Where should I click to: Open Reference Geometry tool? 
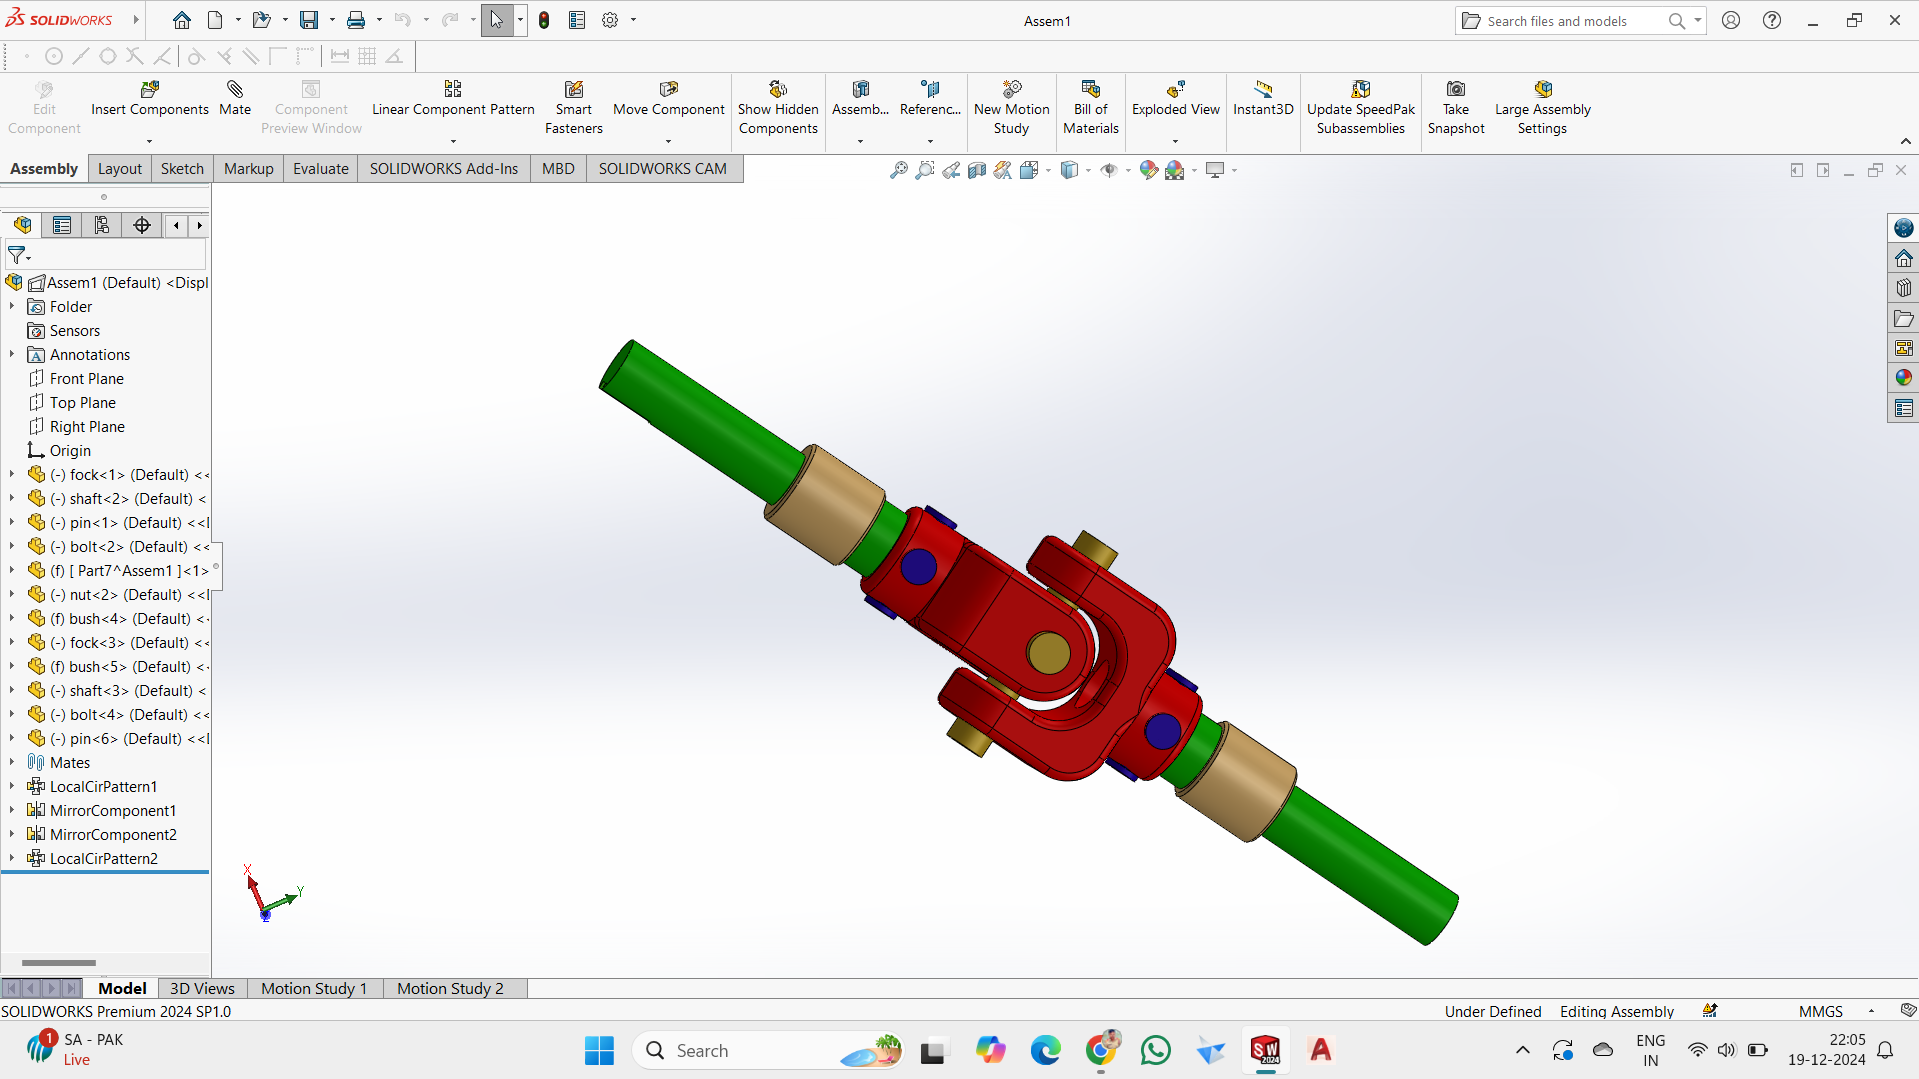(930, 98)
